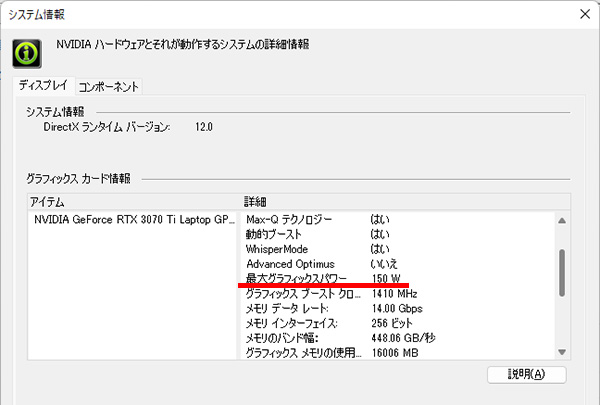Click the scroll up arrow in details list
This screenshot has width=600, height=405.
[x=562, y=220]
